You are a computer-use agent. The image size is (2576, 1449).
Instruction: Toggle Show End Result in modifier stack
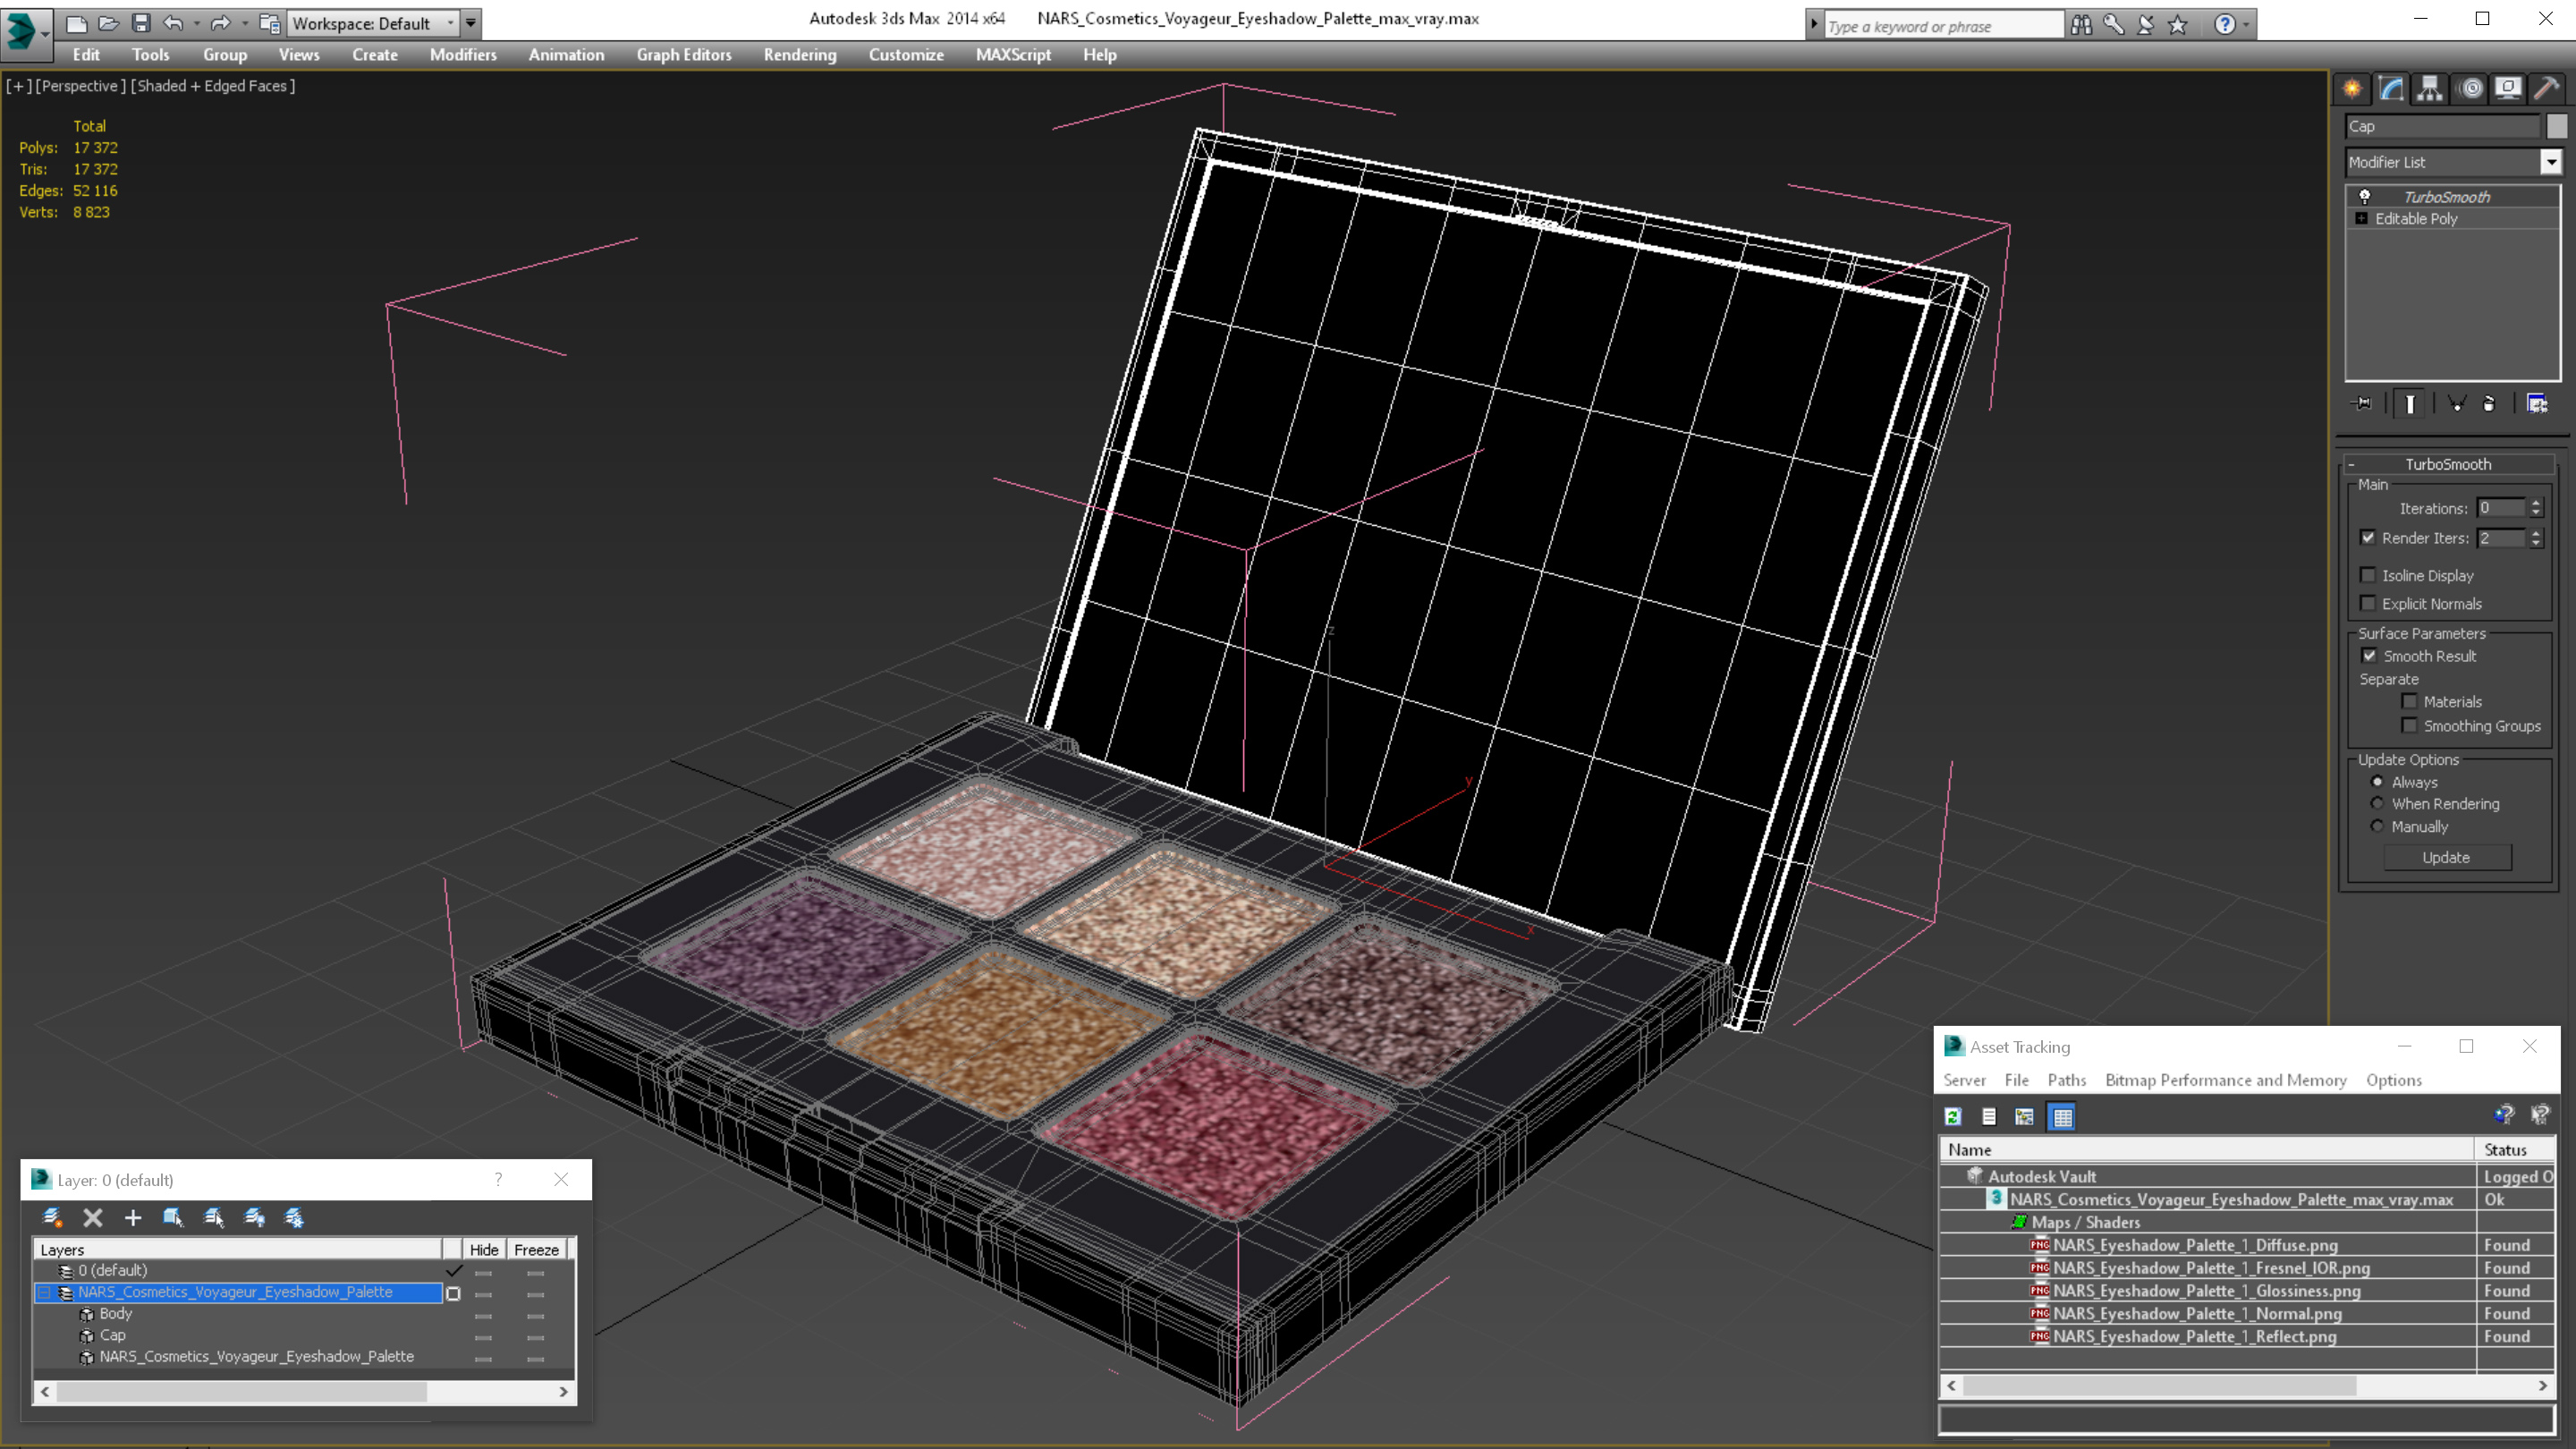(2410, 404)
